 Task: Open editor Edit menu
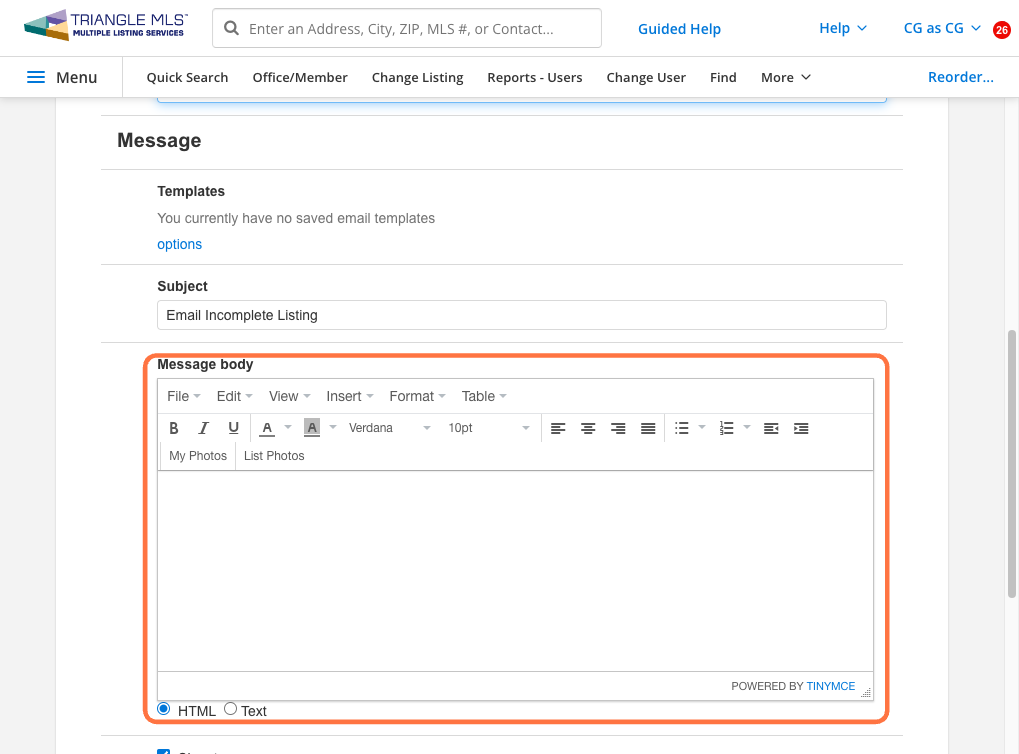pos(234,396)
